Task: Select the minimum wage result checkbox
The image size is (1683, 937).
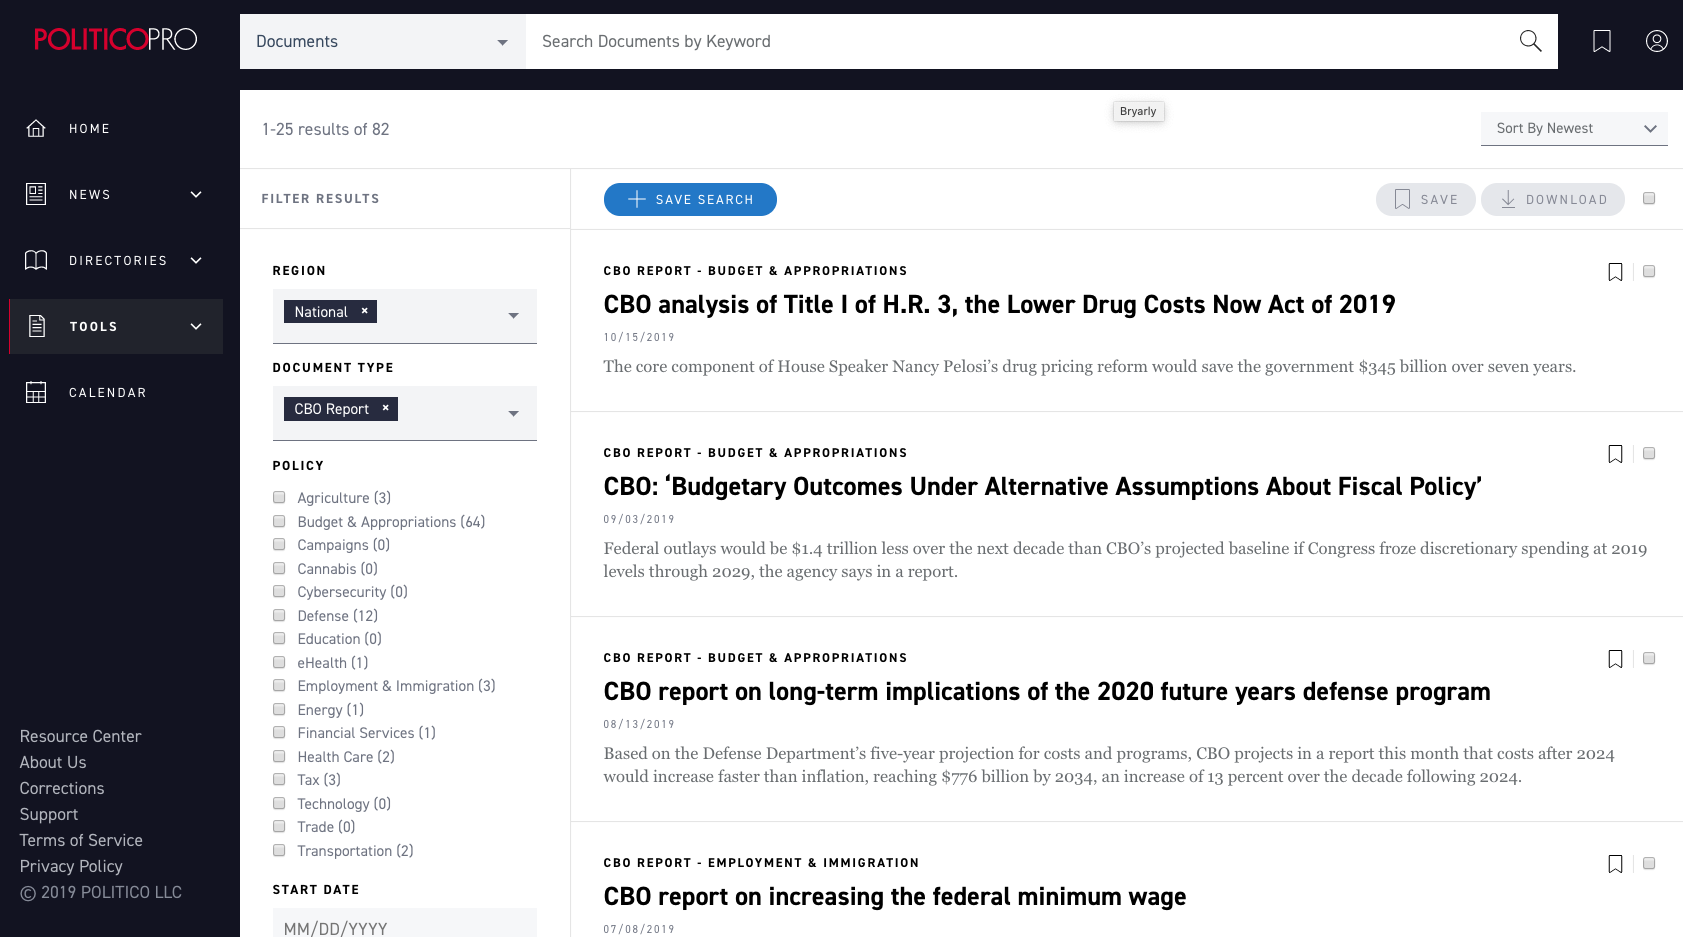Action: tap(1649, 863)
